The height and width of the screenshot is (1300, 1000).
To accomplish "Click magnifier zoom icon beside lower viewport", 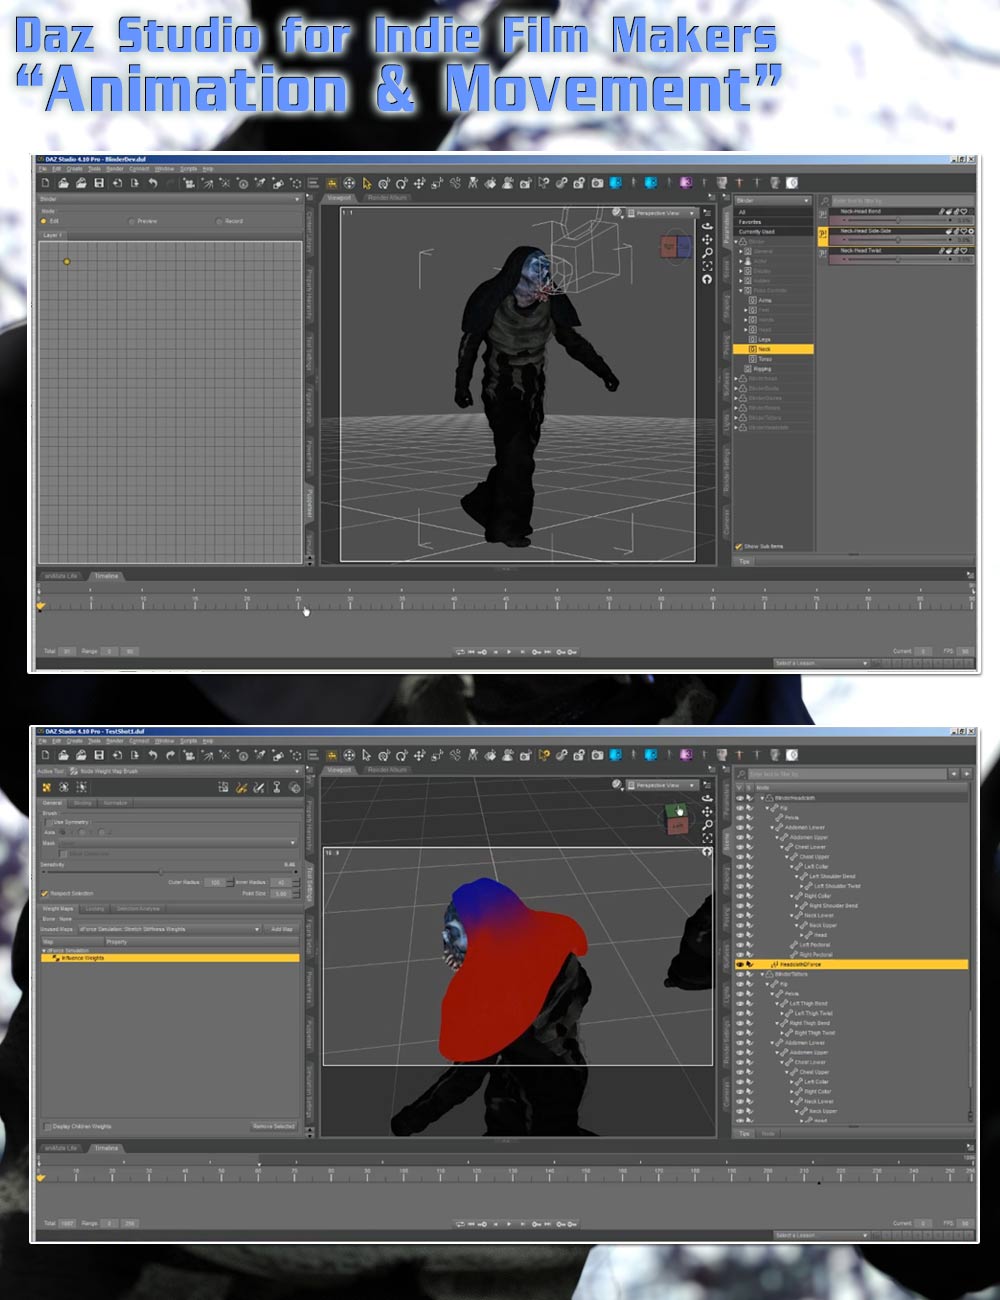I will (707, 826).
